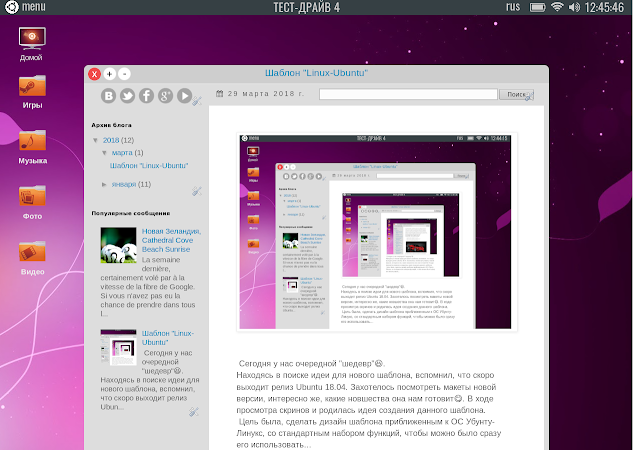The image size is (640, 450).
Task: Open the 2018 archive link
Action: point(111,140)
